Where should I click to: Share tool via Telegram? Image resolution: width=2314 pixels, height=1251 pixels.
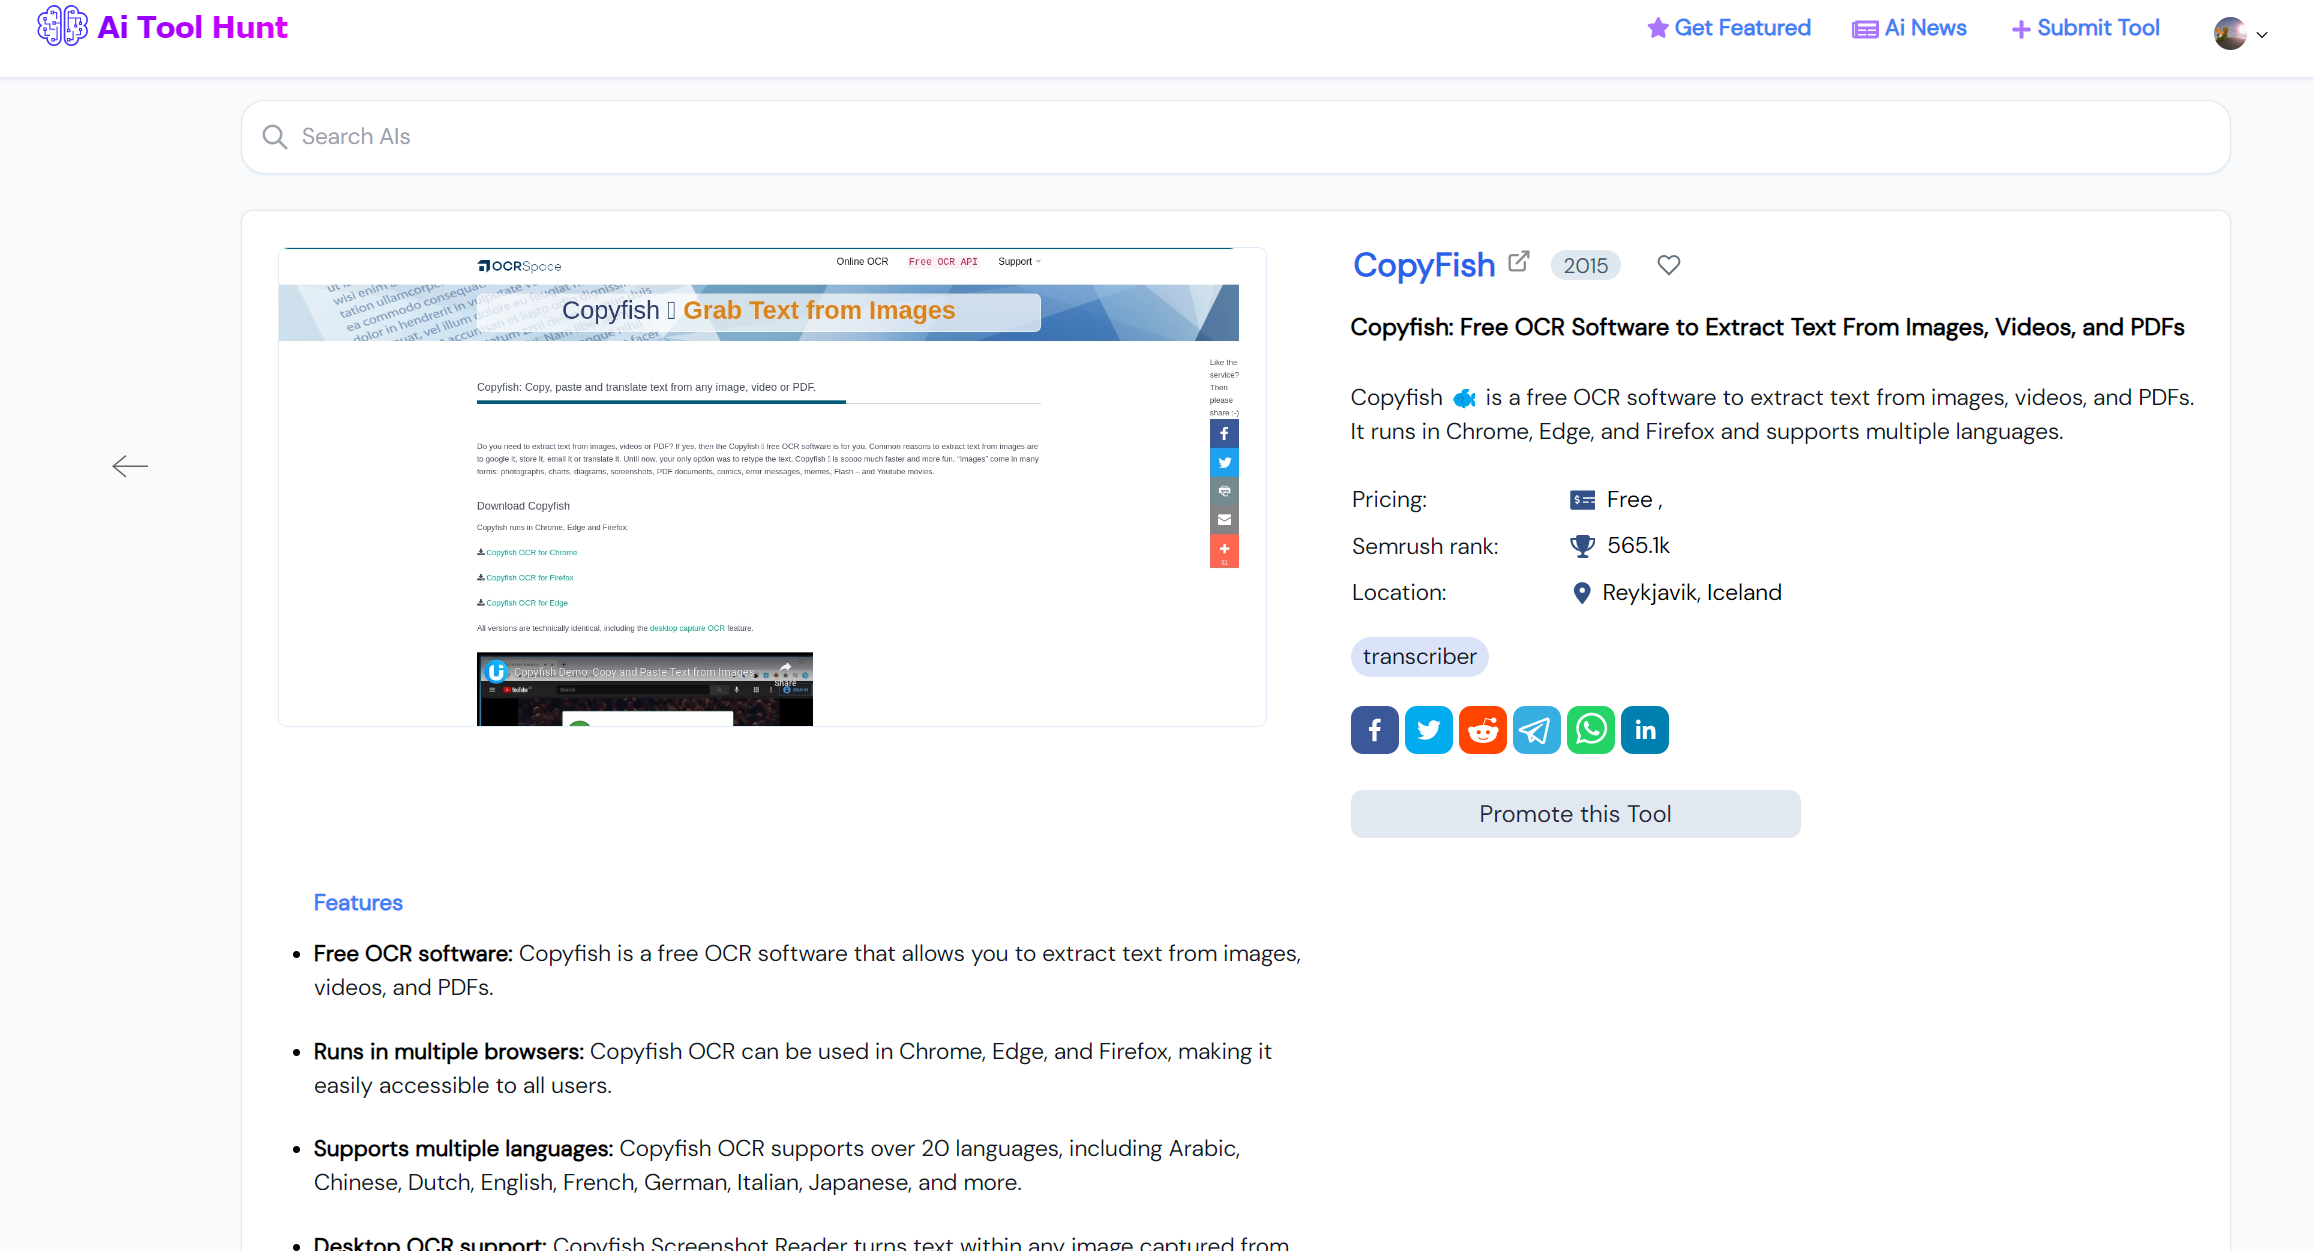(x=1536, y=730)
